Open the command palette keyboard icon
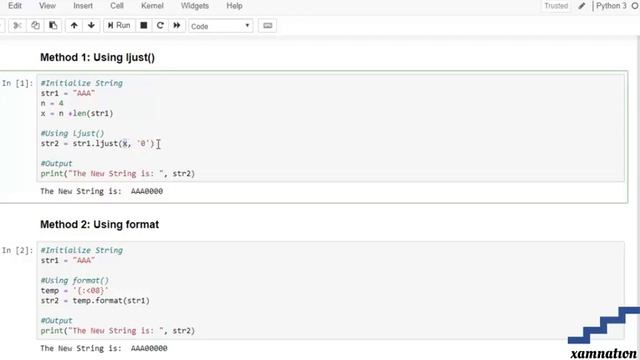 [x=267, y=26]
